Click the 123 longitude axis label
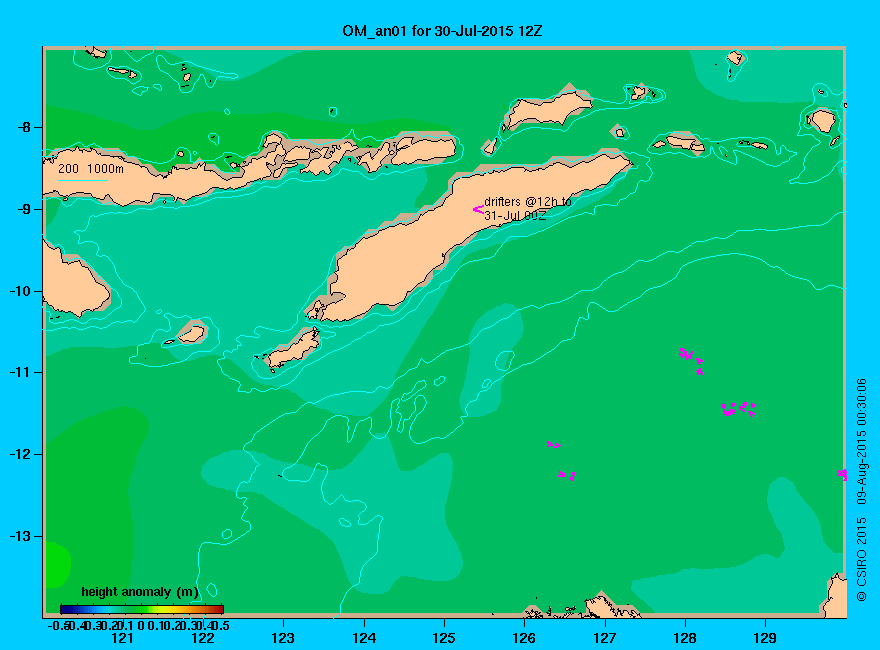 coord(283,638)
